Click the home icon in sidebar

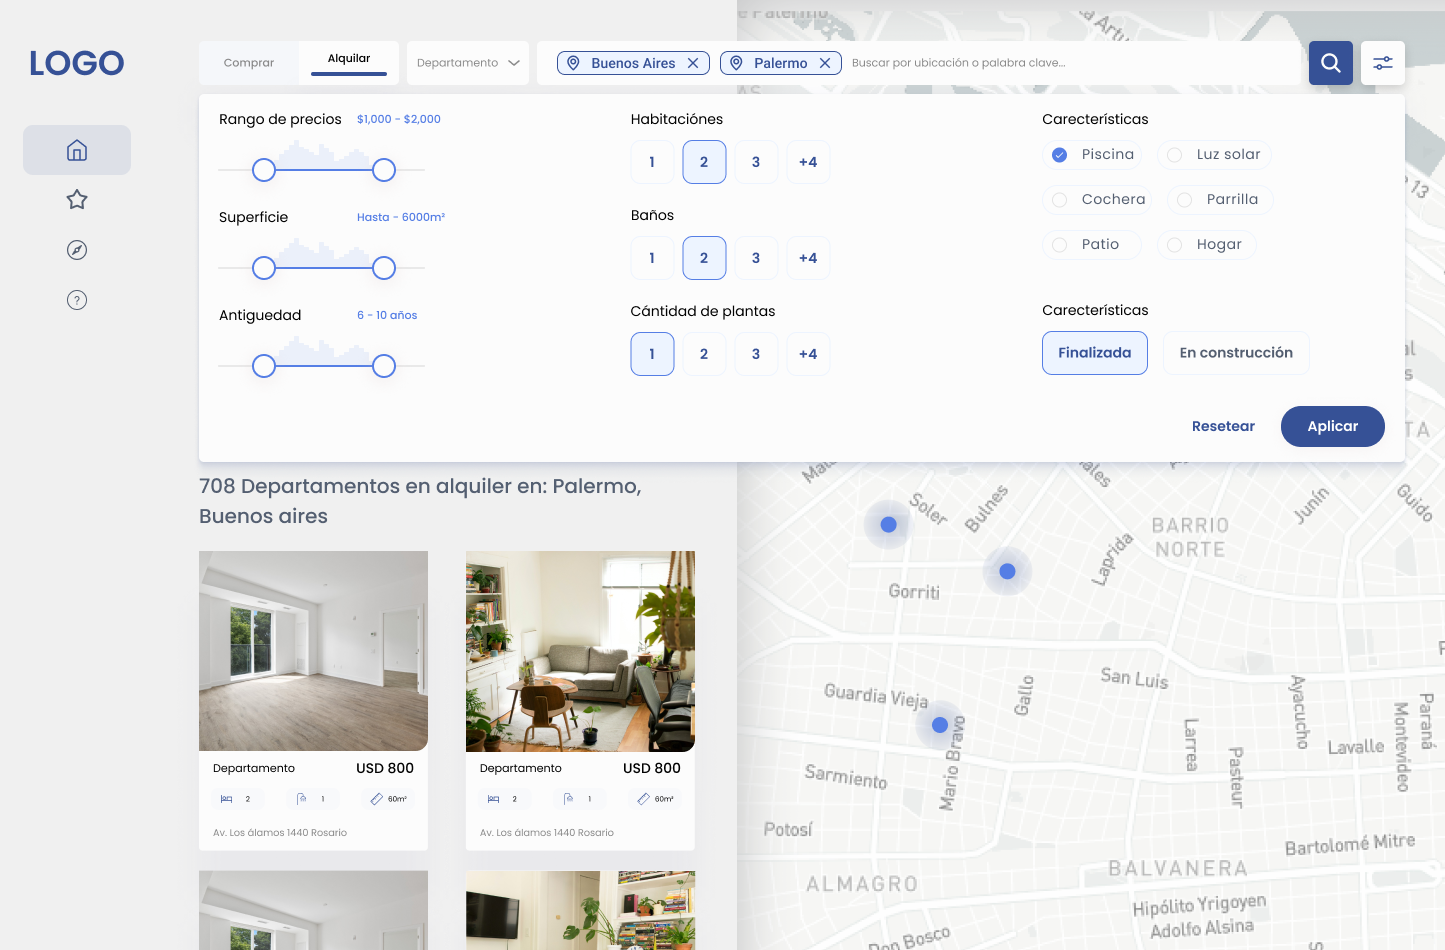coord(77,150)
